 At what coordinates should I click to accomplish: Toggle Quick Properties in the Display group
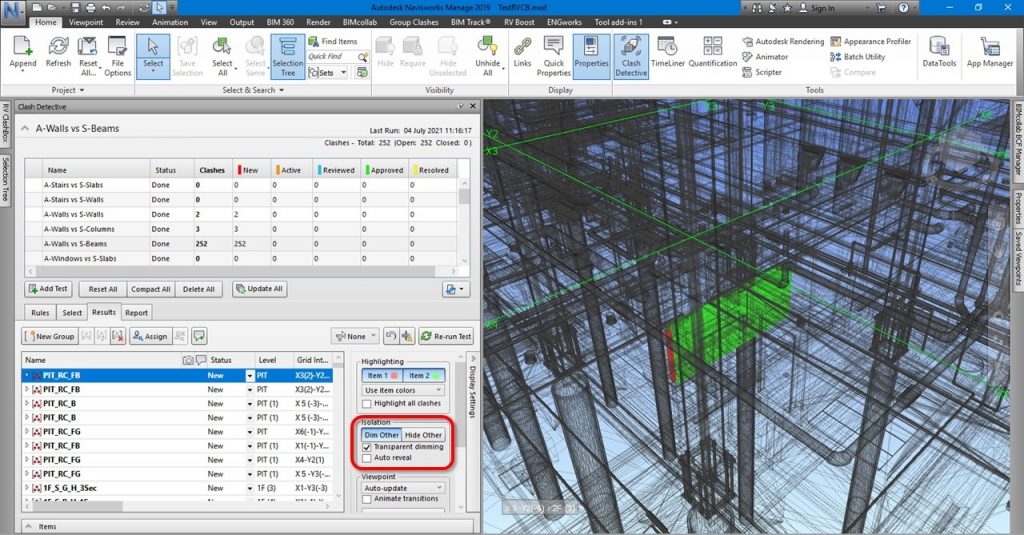pos(554,56)
